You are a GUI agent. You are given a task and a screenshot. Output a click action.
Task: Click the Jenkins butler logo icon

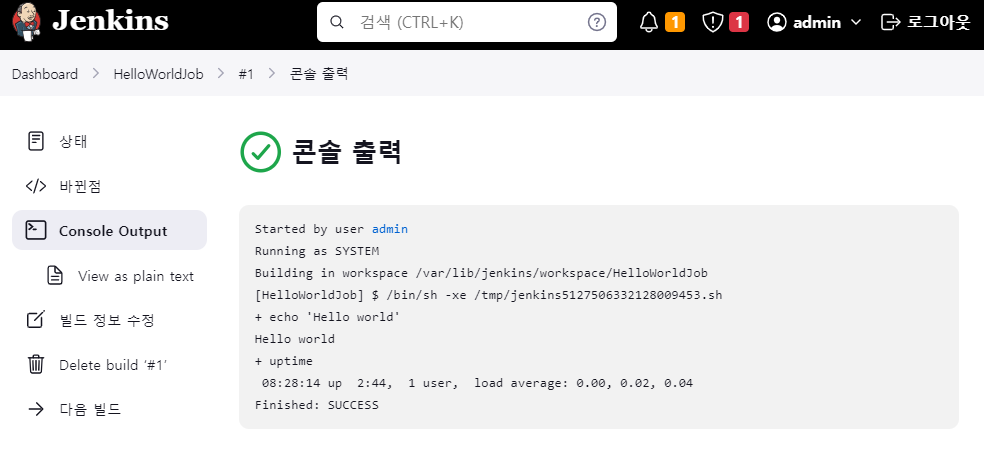[25, 21]
